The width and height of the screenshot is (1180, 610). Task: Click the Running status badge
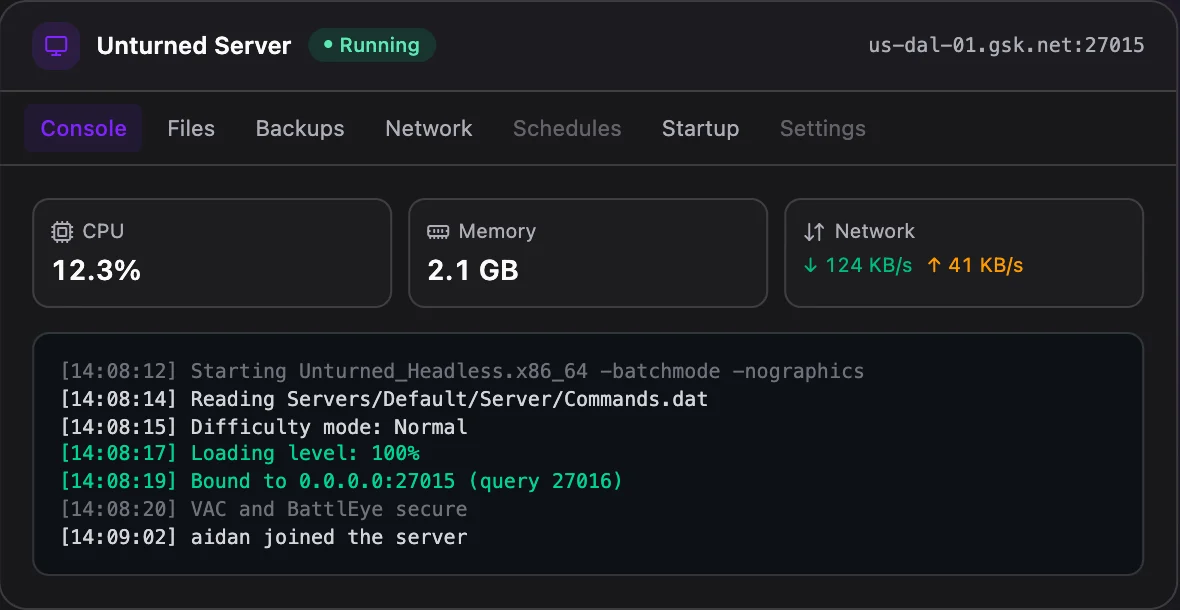pos(373,45)
